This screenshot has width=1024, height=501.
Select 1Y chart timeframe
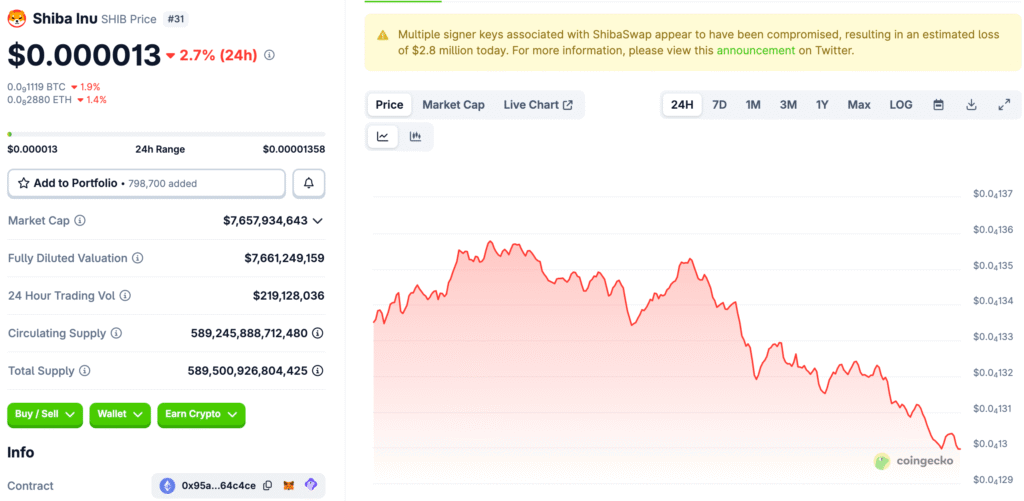[822, 105]
